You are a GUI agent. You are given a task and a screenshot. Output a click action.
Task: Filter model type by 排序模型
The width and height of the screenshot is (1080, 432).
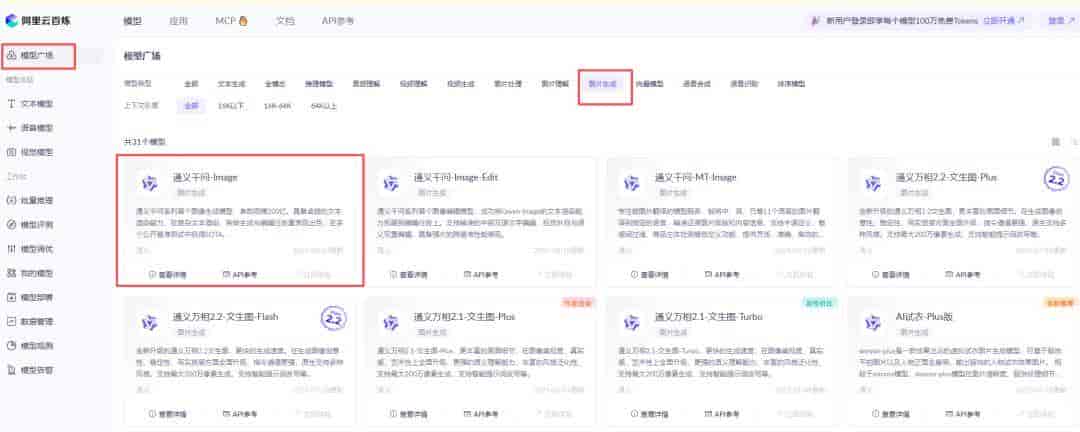point(791,83)
